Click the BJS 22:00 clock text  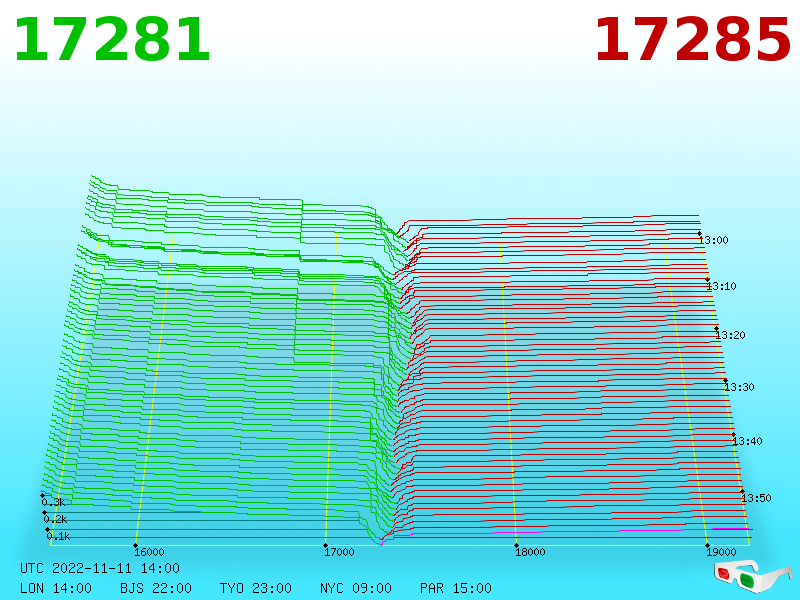point(156,588)
